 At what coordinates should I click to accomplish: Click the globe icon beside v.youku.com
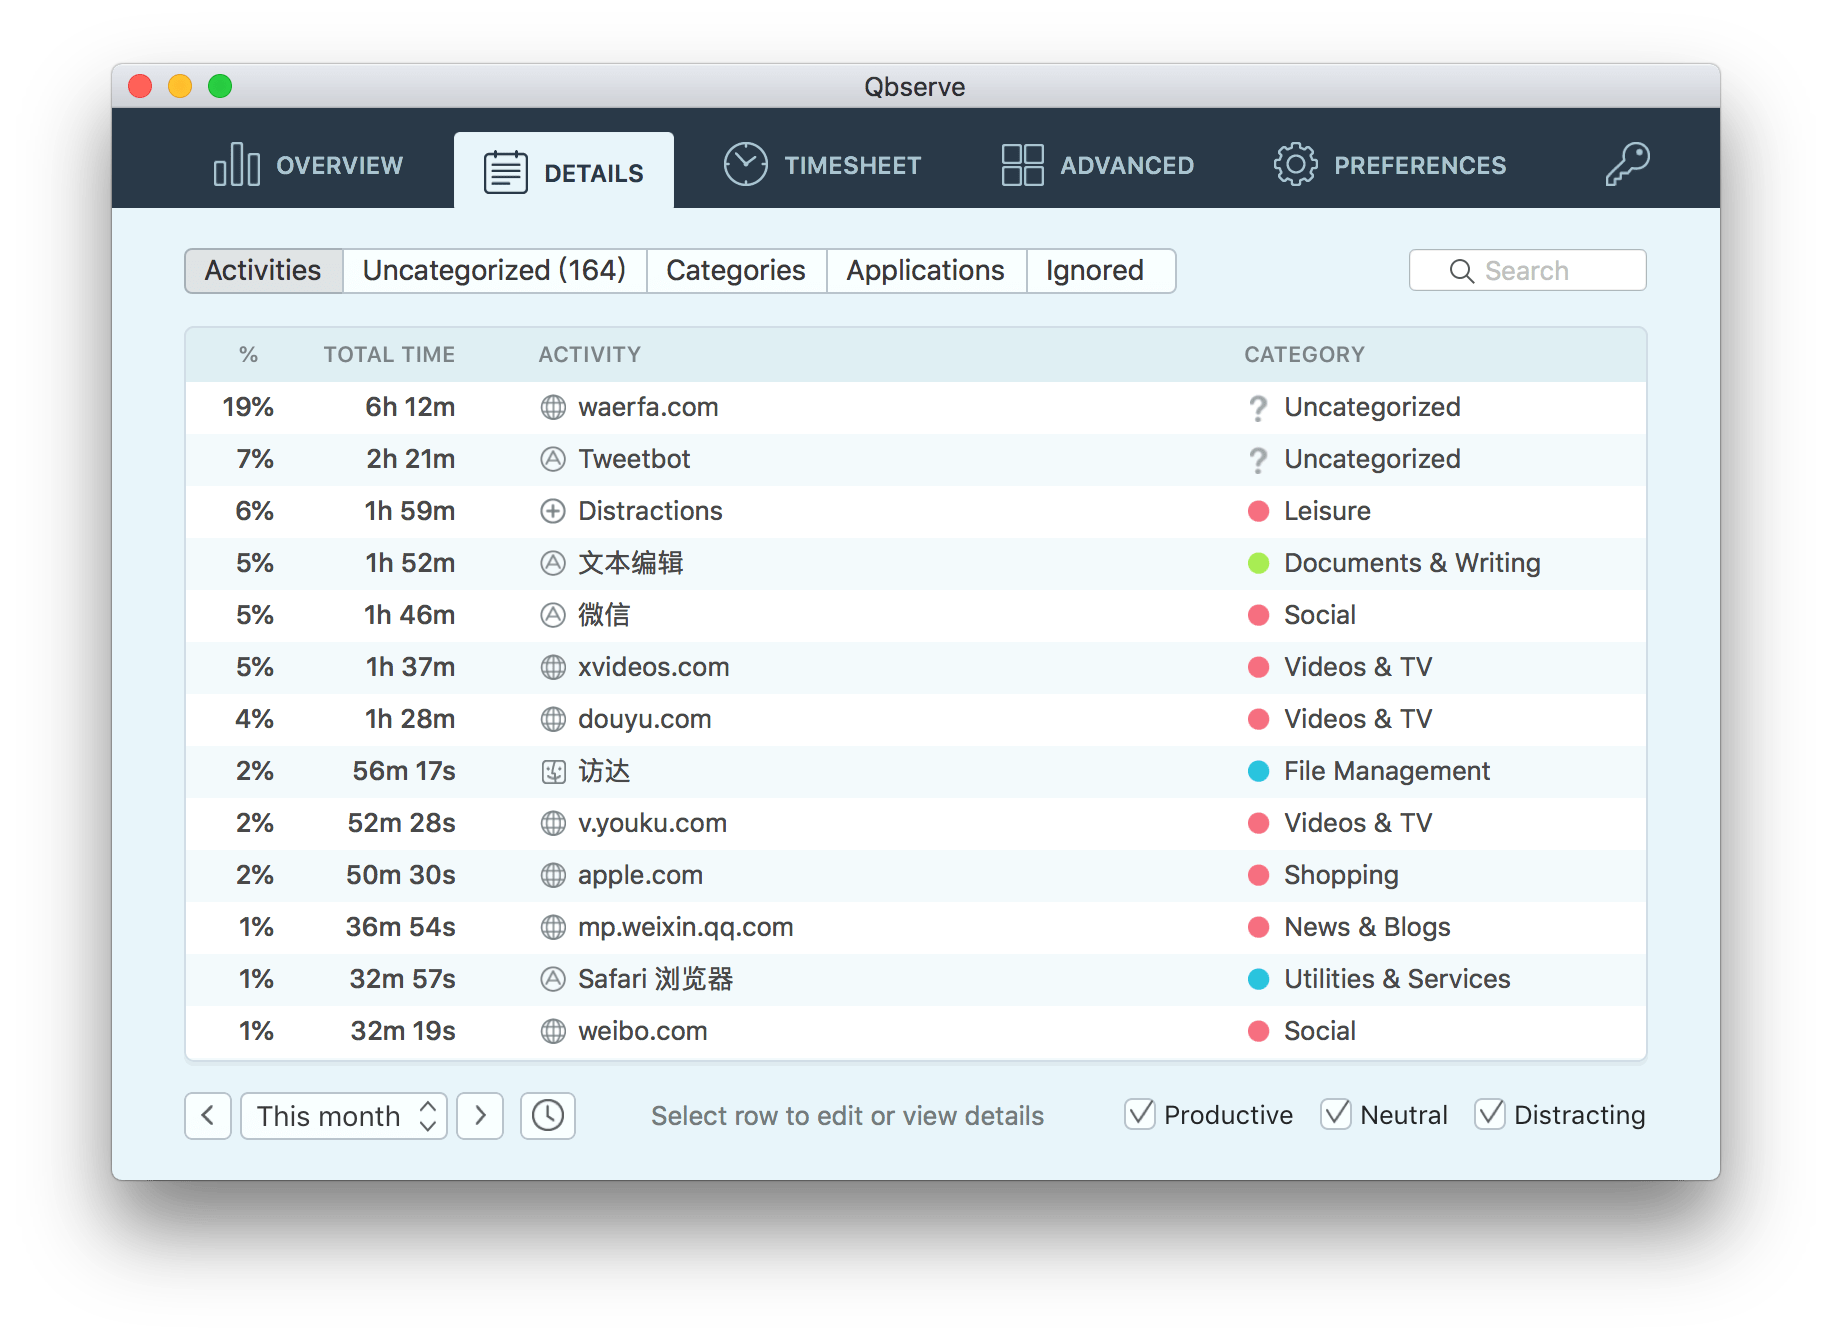coord(553,824)
